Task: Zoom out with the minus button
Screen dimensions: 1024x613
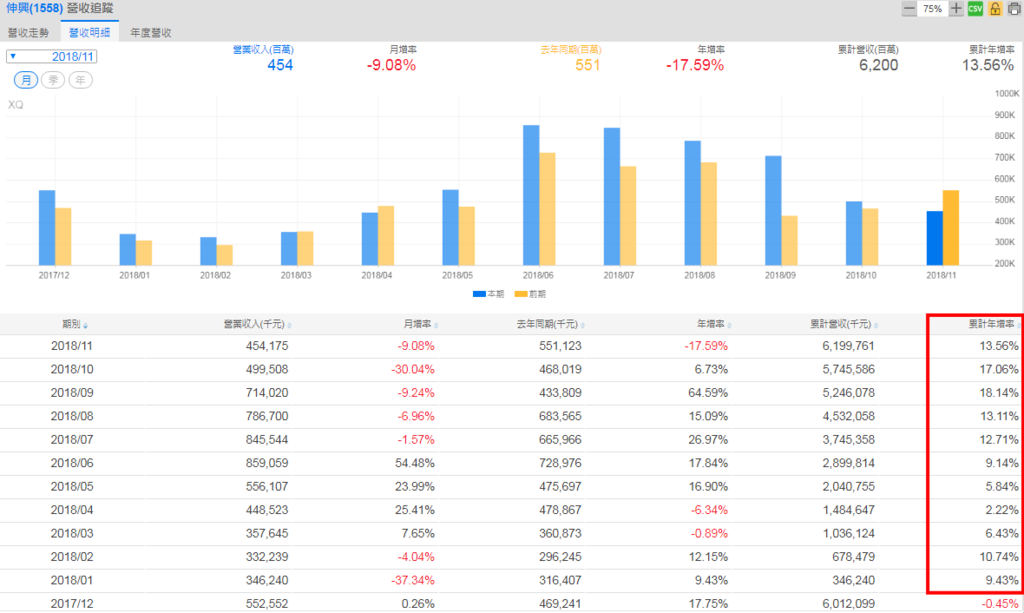Action: click(908, 8)
